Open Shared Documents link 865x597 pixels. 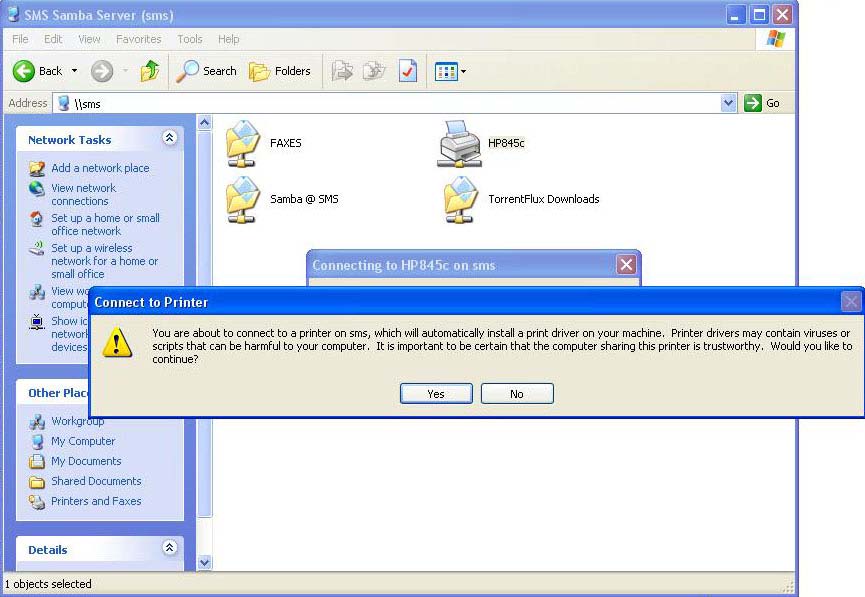point(96,481)
